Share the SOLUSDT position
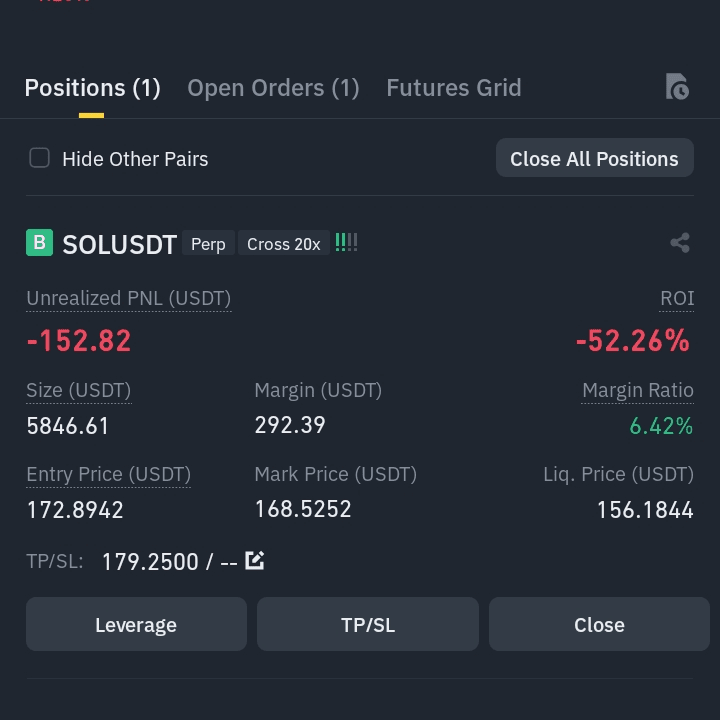This screenshot has width=720, height=720. 680,243
